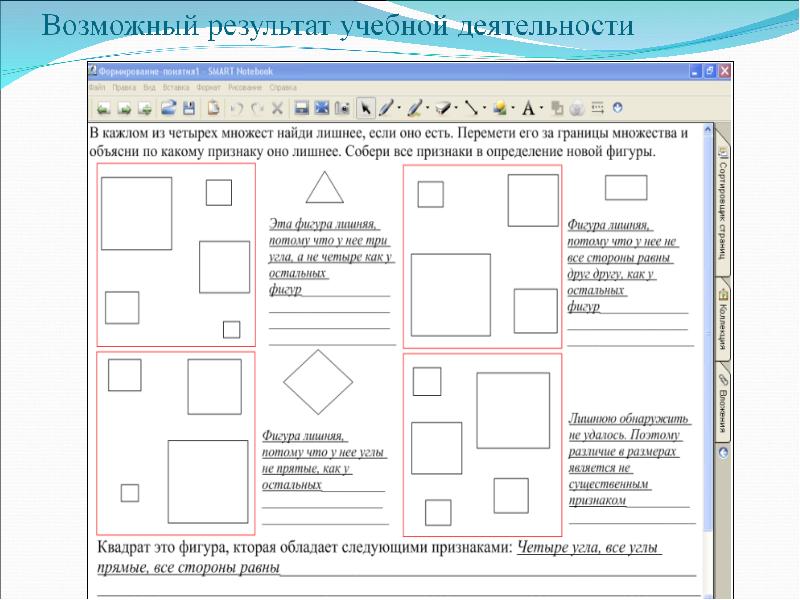Click the Undo arrow icon

(236, 107)
